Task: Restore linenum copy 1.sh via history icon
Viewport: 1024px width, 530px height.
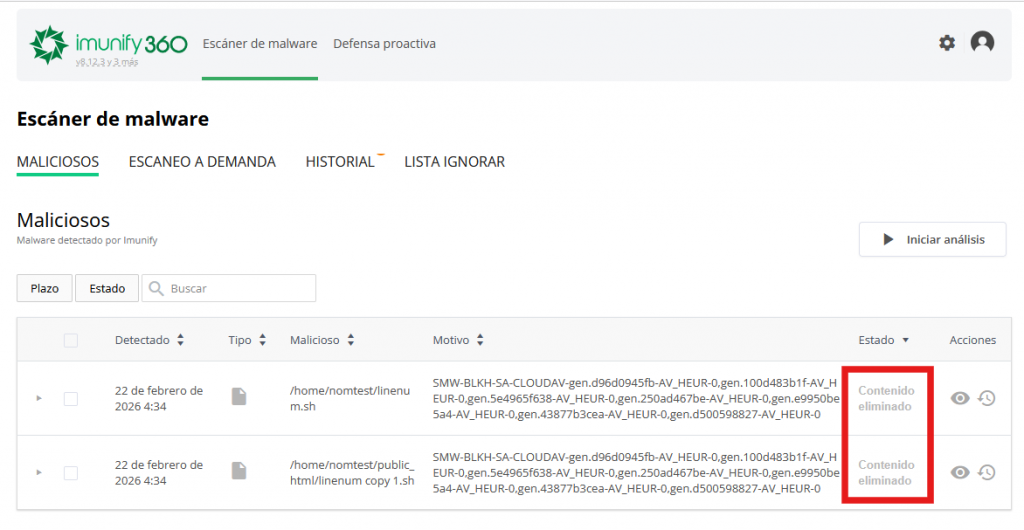Action: coord(986,472)
